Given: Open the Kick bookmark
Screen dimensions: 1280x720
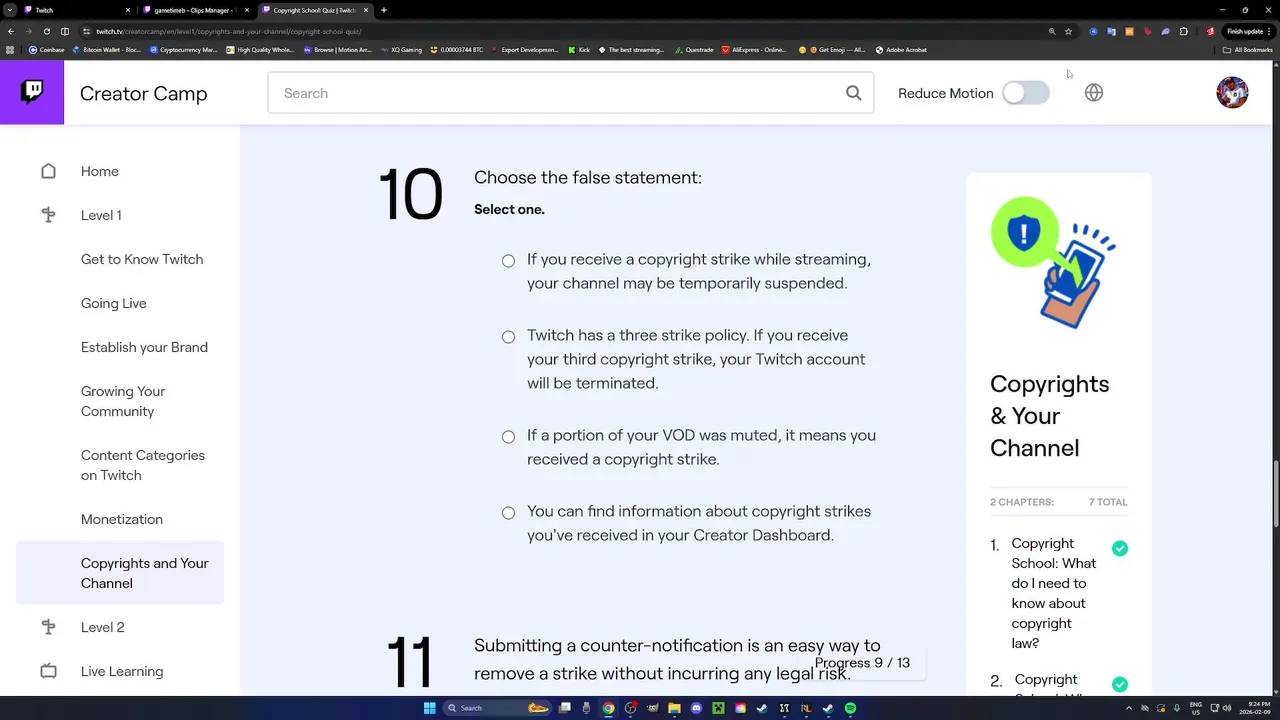Looking at the screenshot, I should point(579,49).
